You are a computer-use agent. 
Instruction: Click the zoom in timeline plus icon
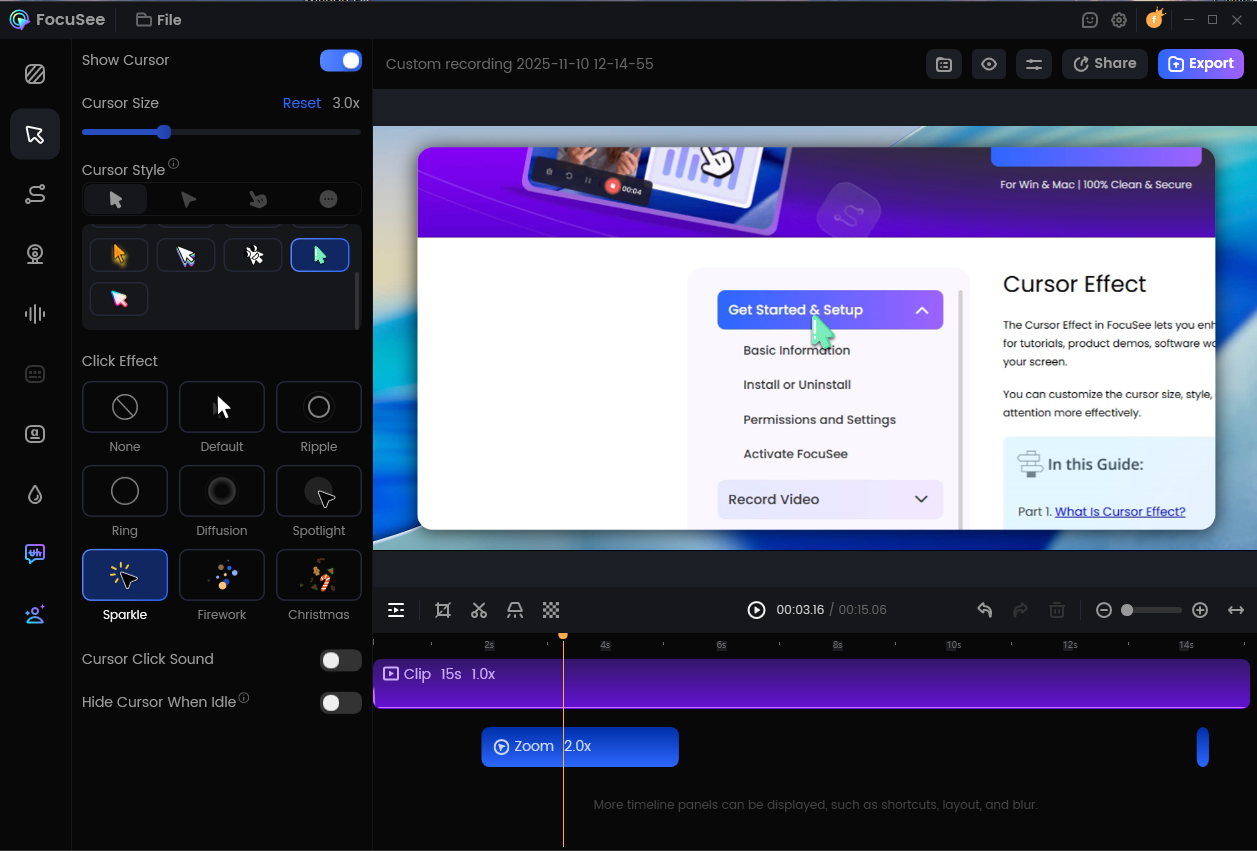(1200, 610)
